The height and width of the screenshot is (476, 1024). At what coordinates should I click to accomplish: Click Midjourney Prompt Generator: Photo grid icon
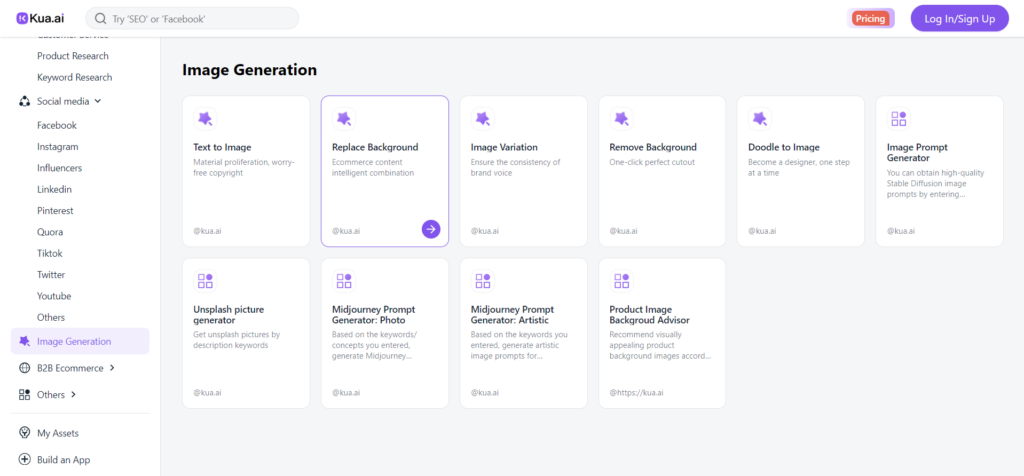[x=344, y=281]
